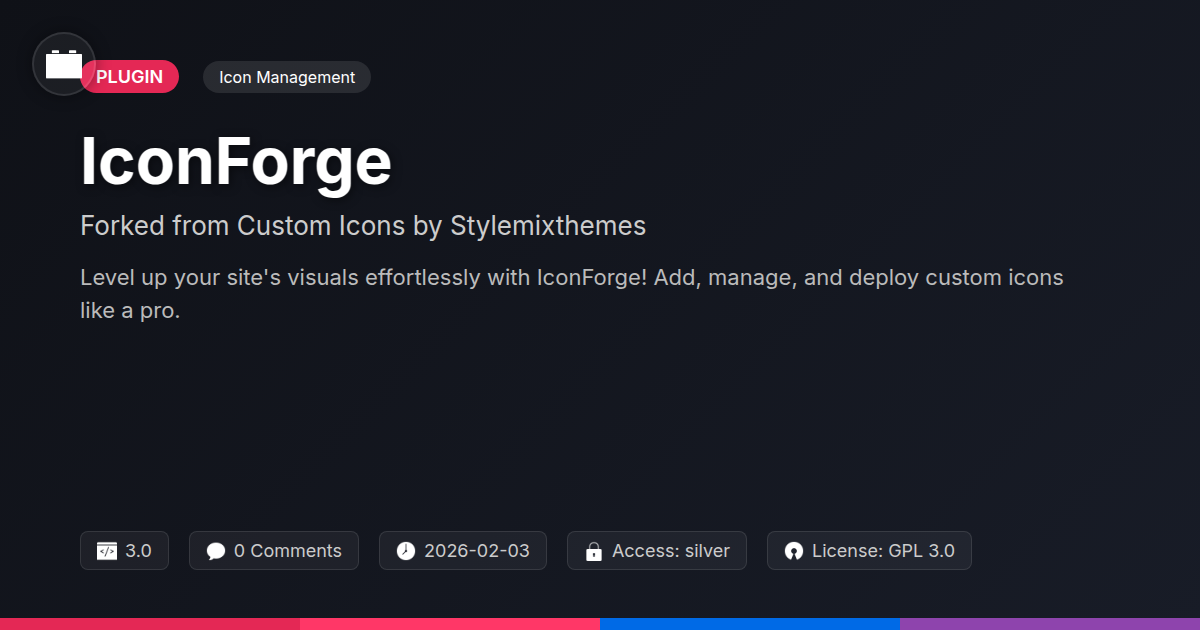This screenshot has width=1200, height=630.
Task: Click the code version icon beside 3.0
Action: click(107, 551)
